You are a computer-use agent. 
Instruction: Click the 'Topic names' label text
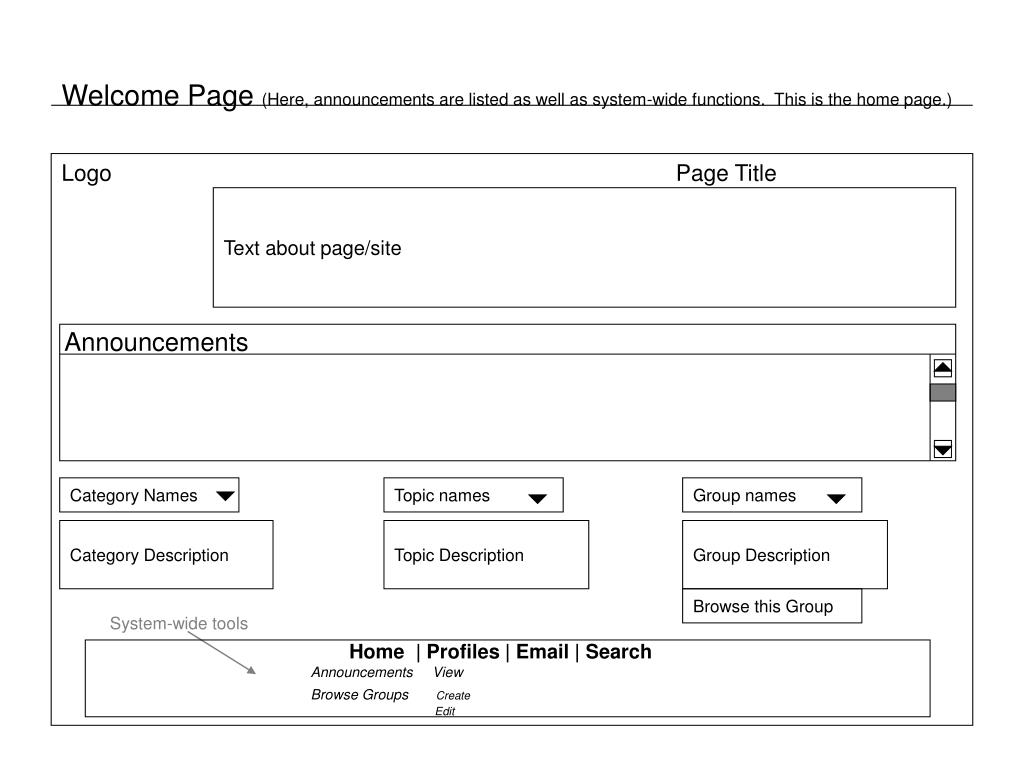click(441, 496)
